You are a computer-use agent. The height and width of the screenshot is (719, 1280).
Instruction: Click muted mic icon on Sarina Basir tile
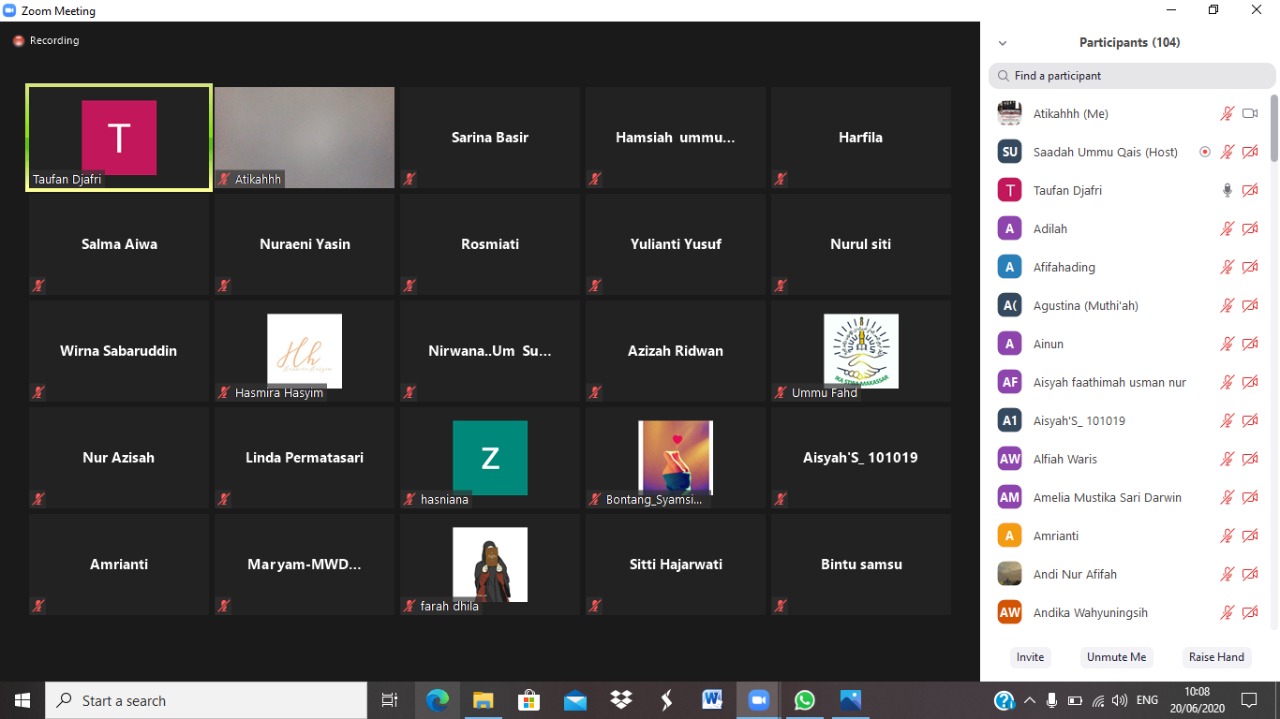tap(409, 179)
